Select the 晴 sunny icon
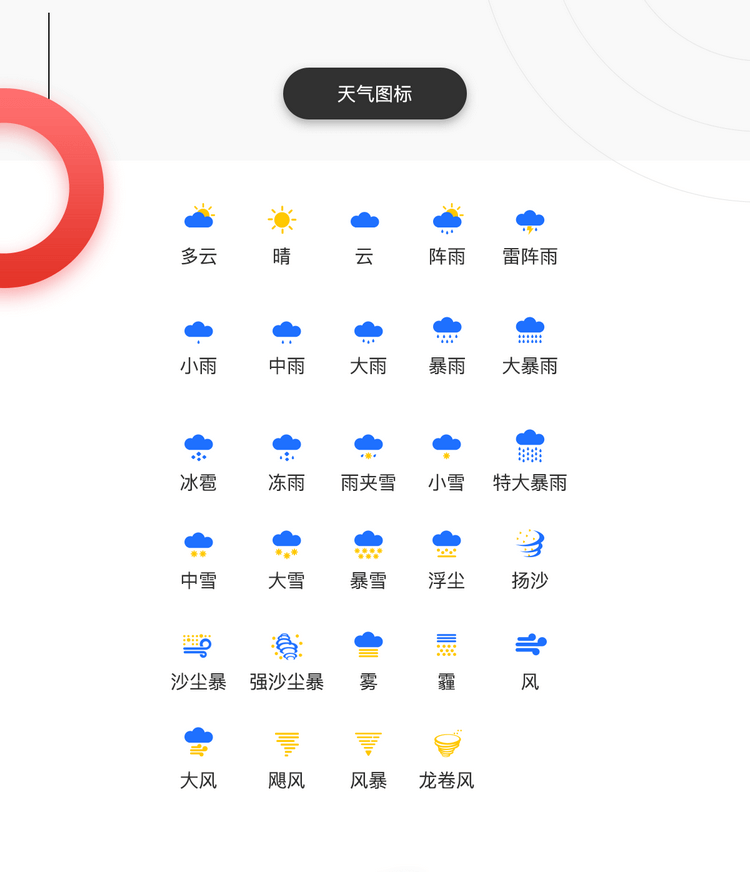The height and width of the screenshot is (872, 750). 282,220
